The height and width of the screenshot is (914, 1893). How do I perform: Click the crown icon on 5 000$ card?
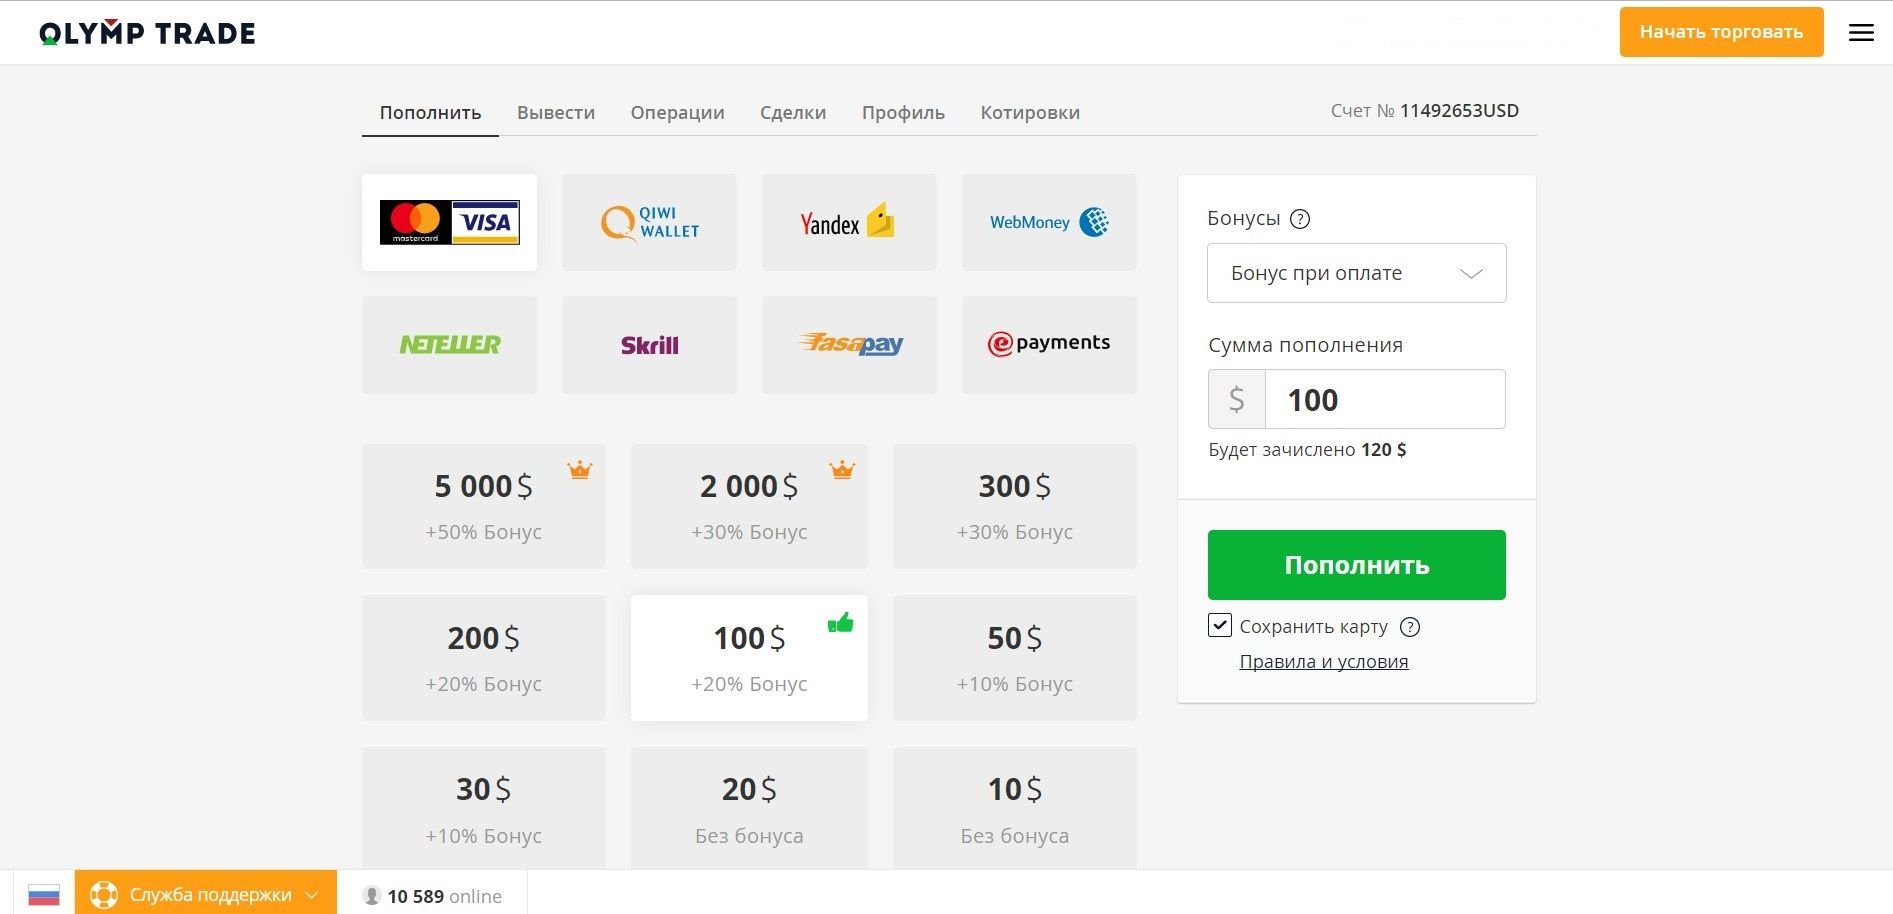click(x=580, y=469)
